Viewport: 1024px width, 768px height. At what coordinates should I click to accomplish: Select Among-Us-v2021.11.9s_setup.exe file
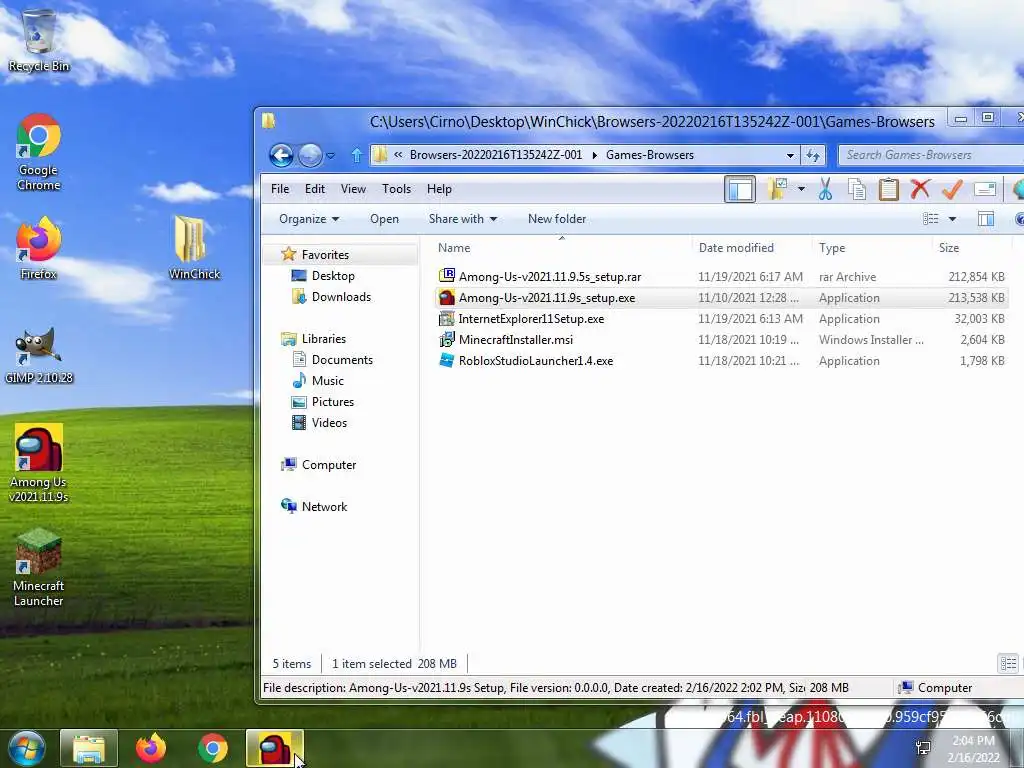(722, 298)
